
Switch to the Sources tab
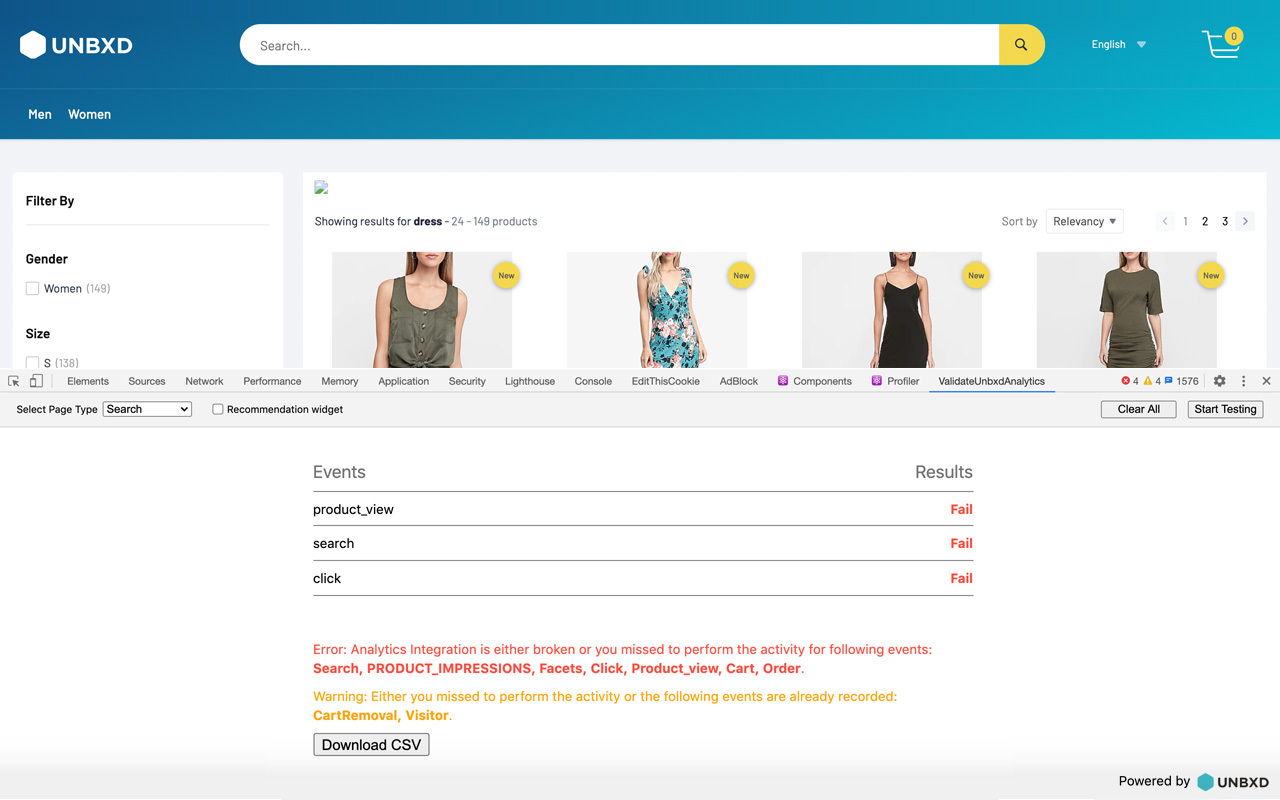[x=147, y=381]
